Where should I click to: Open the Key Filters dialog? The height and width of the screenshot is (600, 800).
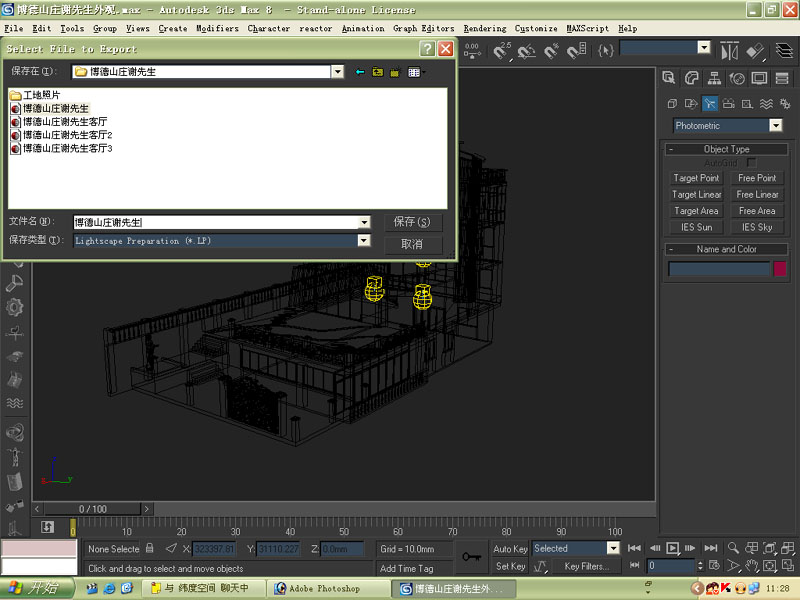click(587, 566)
